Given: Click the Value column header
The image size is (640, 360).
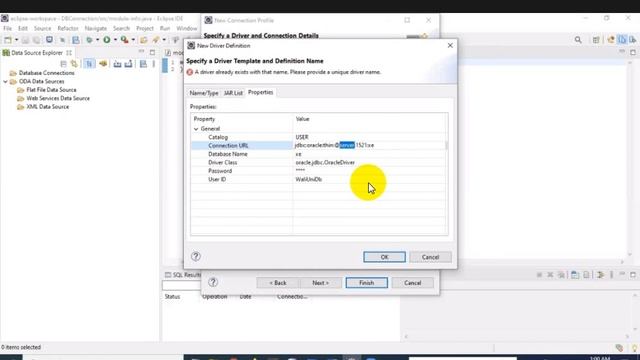Looking at the screenshot, I should [x=302, y=119].
